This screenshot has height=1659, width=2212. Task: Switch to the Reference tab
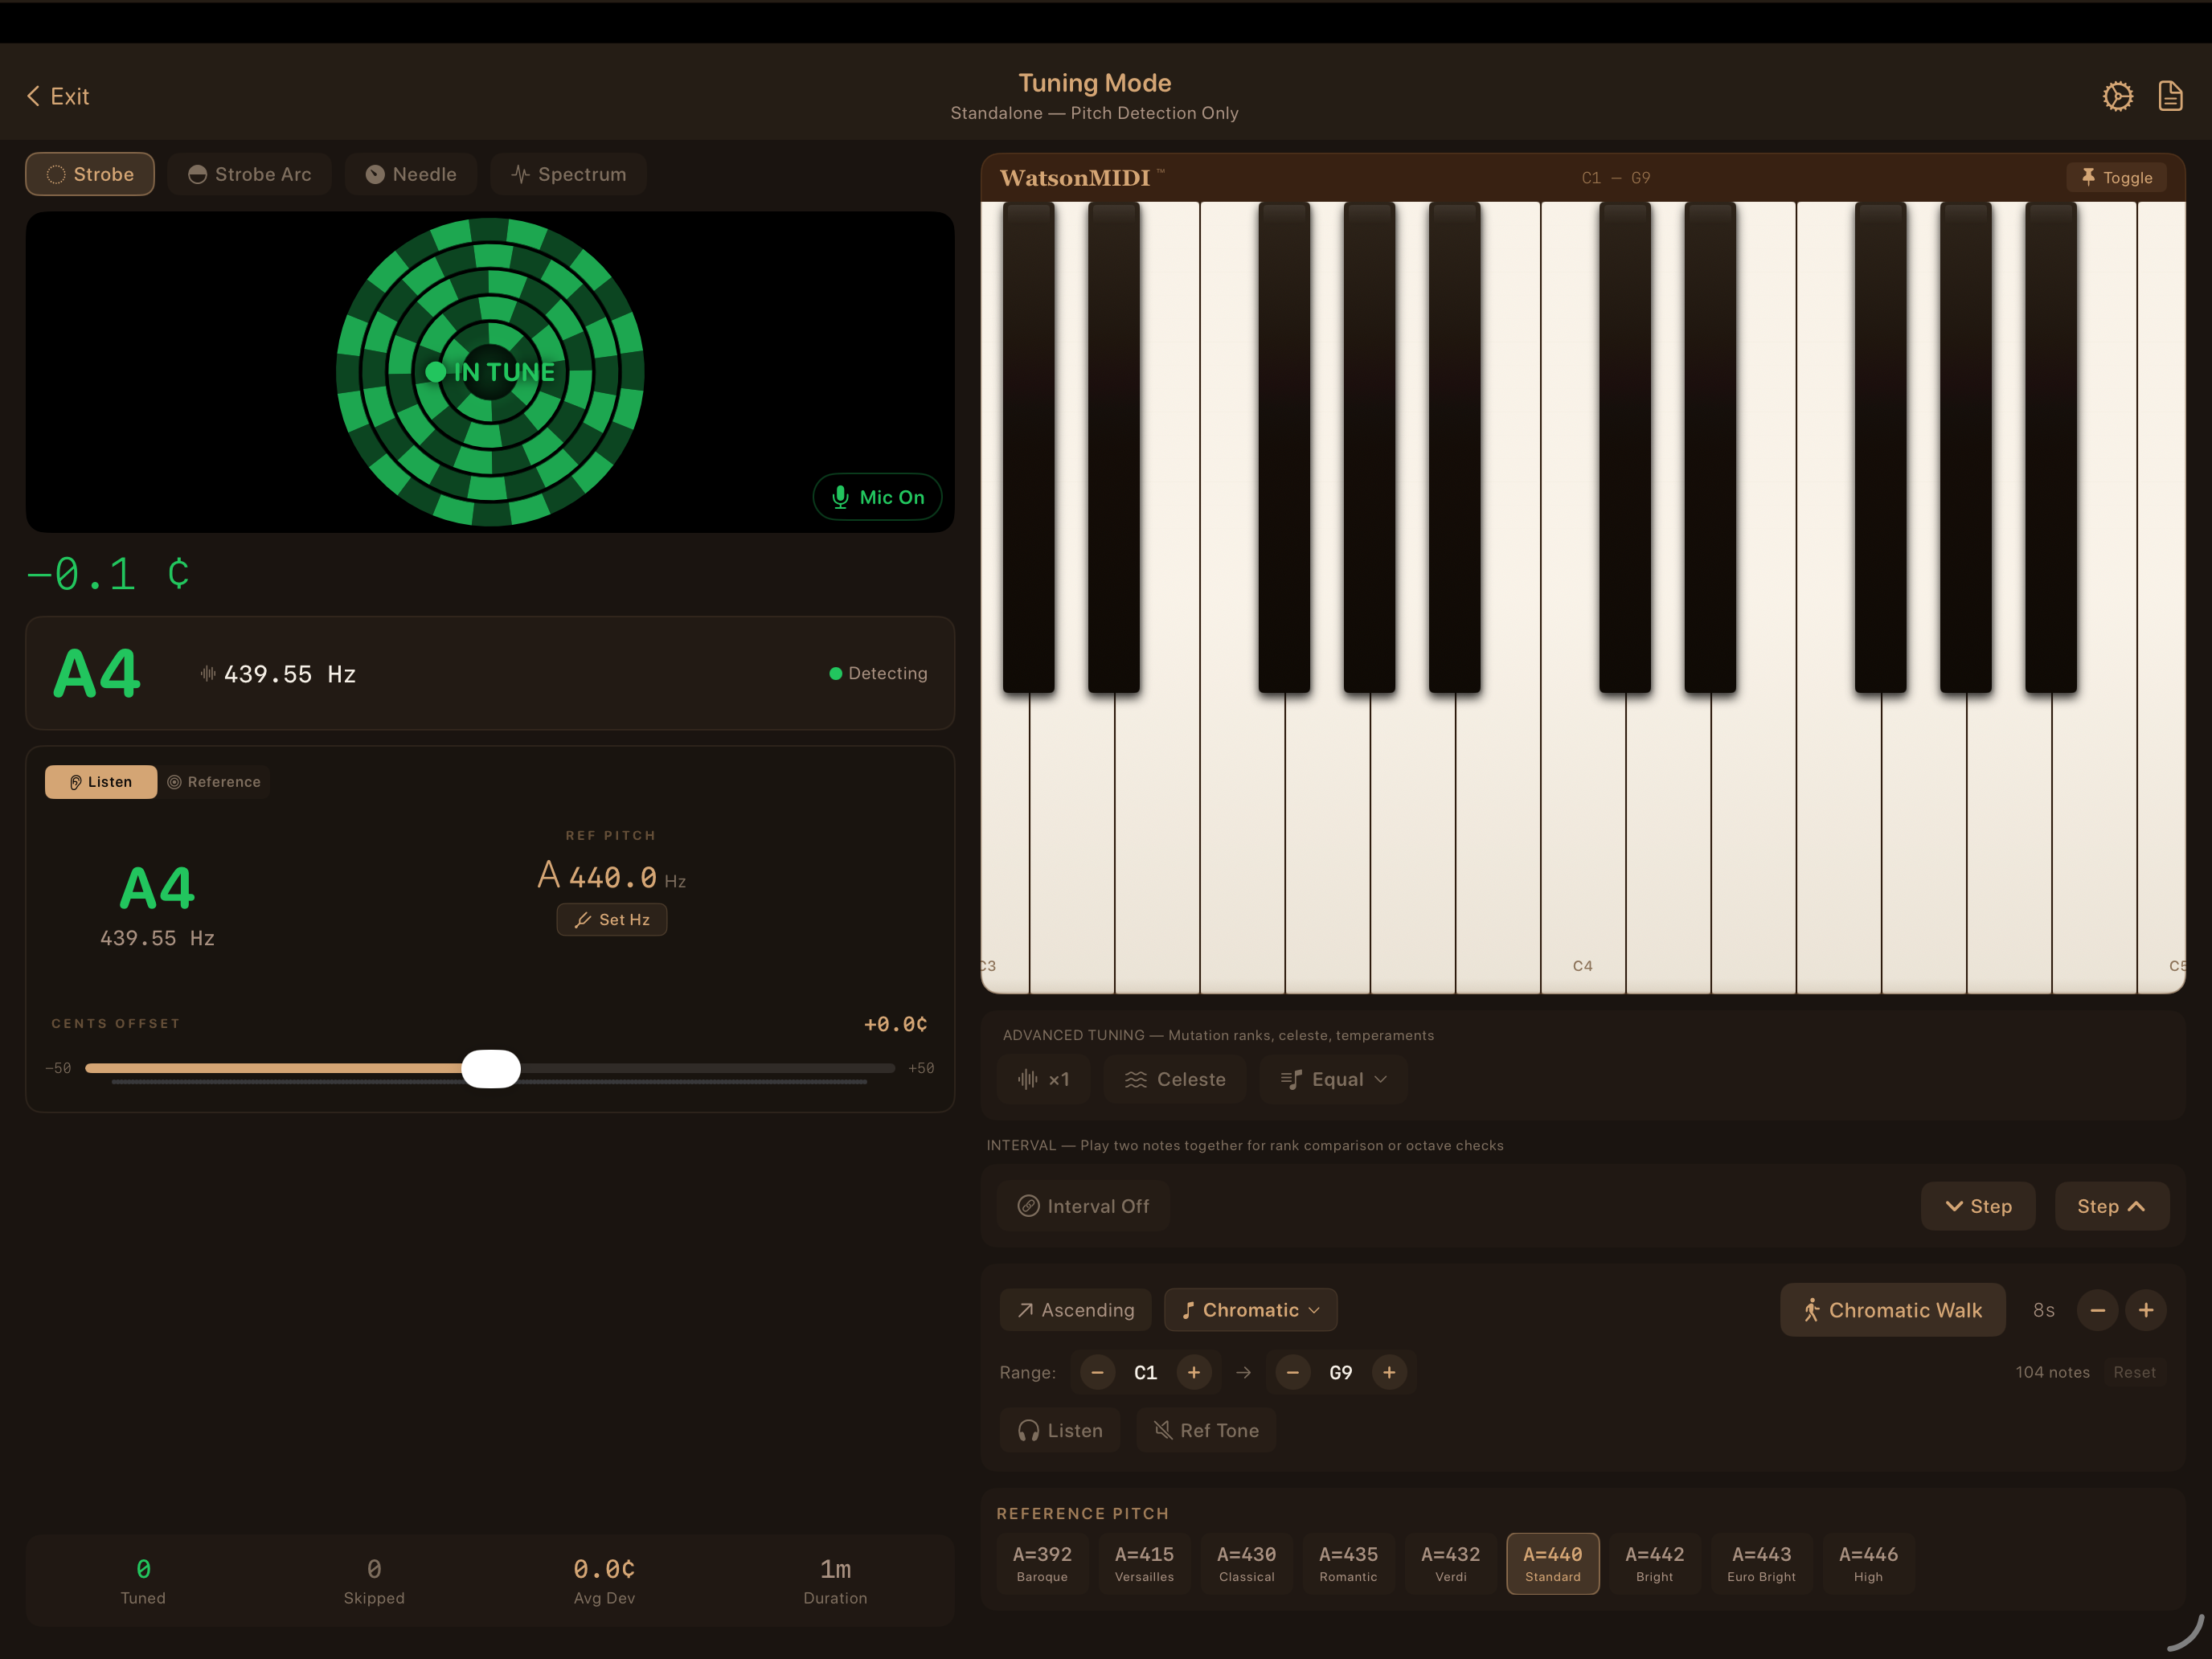tap(214, 781)
